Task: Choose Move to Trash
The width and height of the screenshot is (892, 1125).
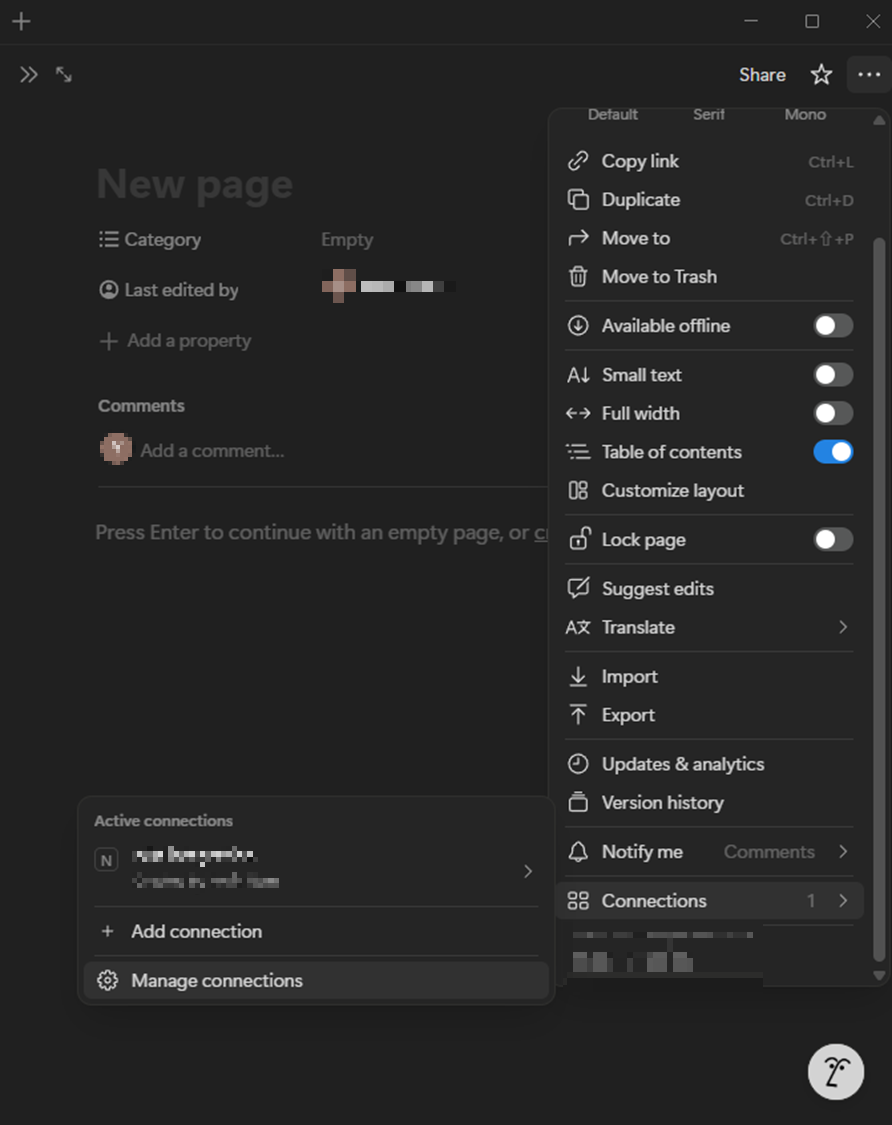Action: 660,277
